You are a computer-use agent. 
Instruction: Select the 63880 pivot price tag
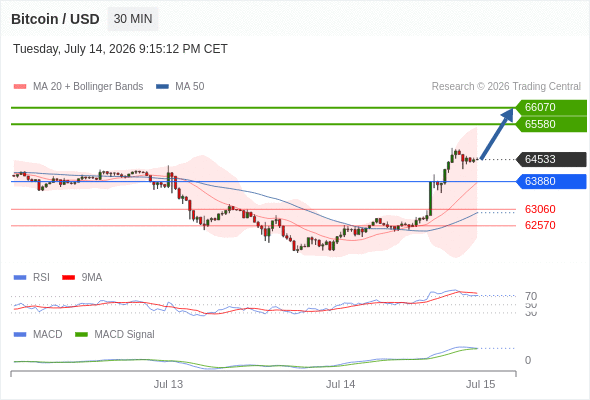coord(551,181)
